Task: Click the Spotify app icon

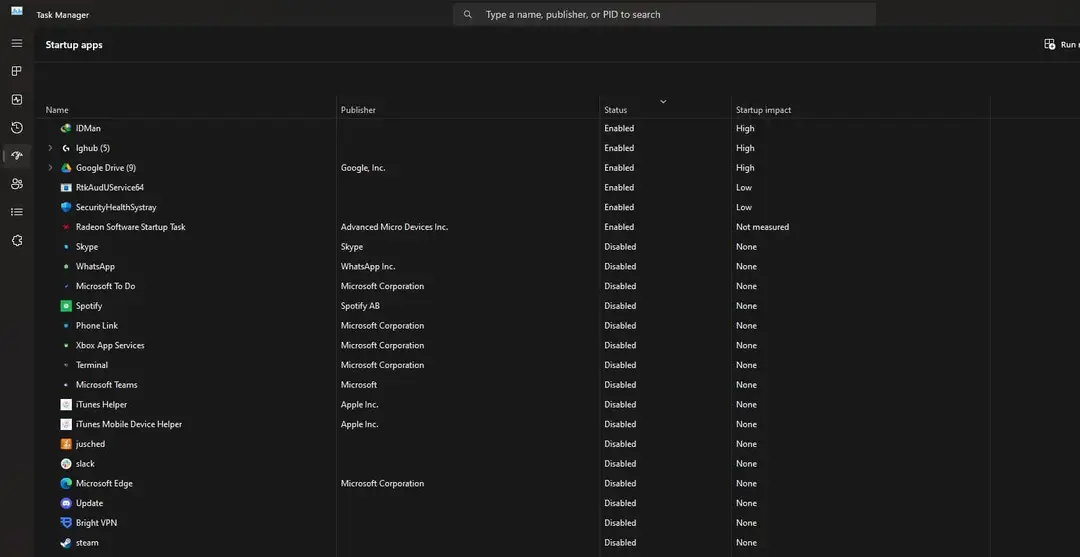Action: pos(66,306)
